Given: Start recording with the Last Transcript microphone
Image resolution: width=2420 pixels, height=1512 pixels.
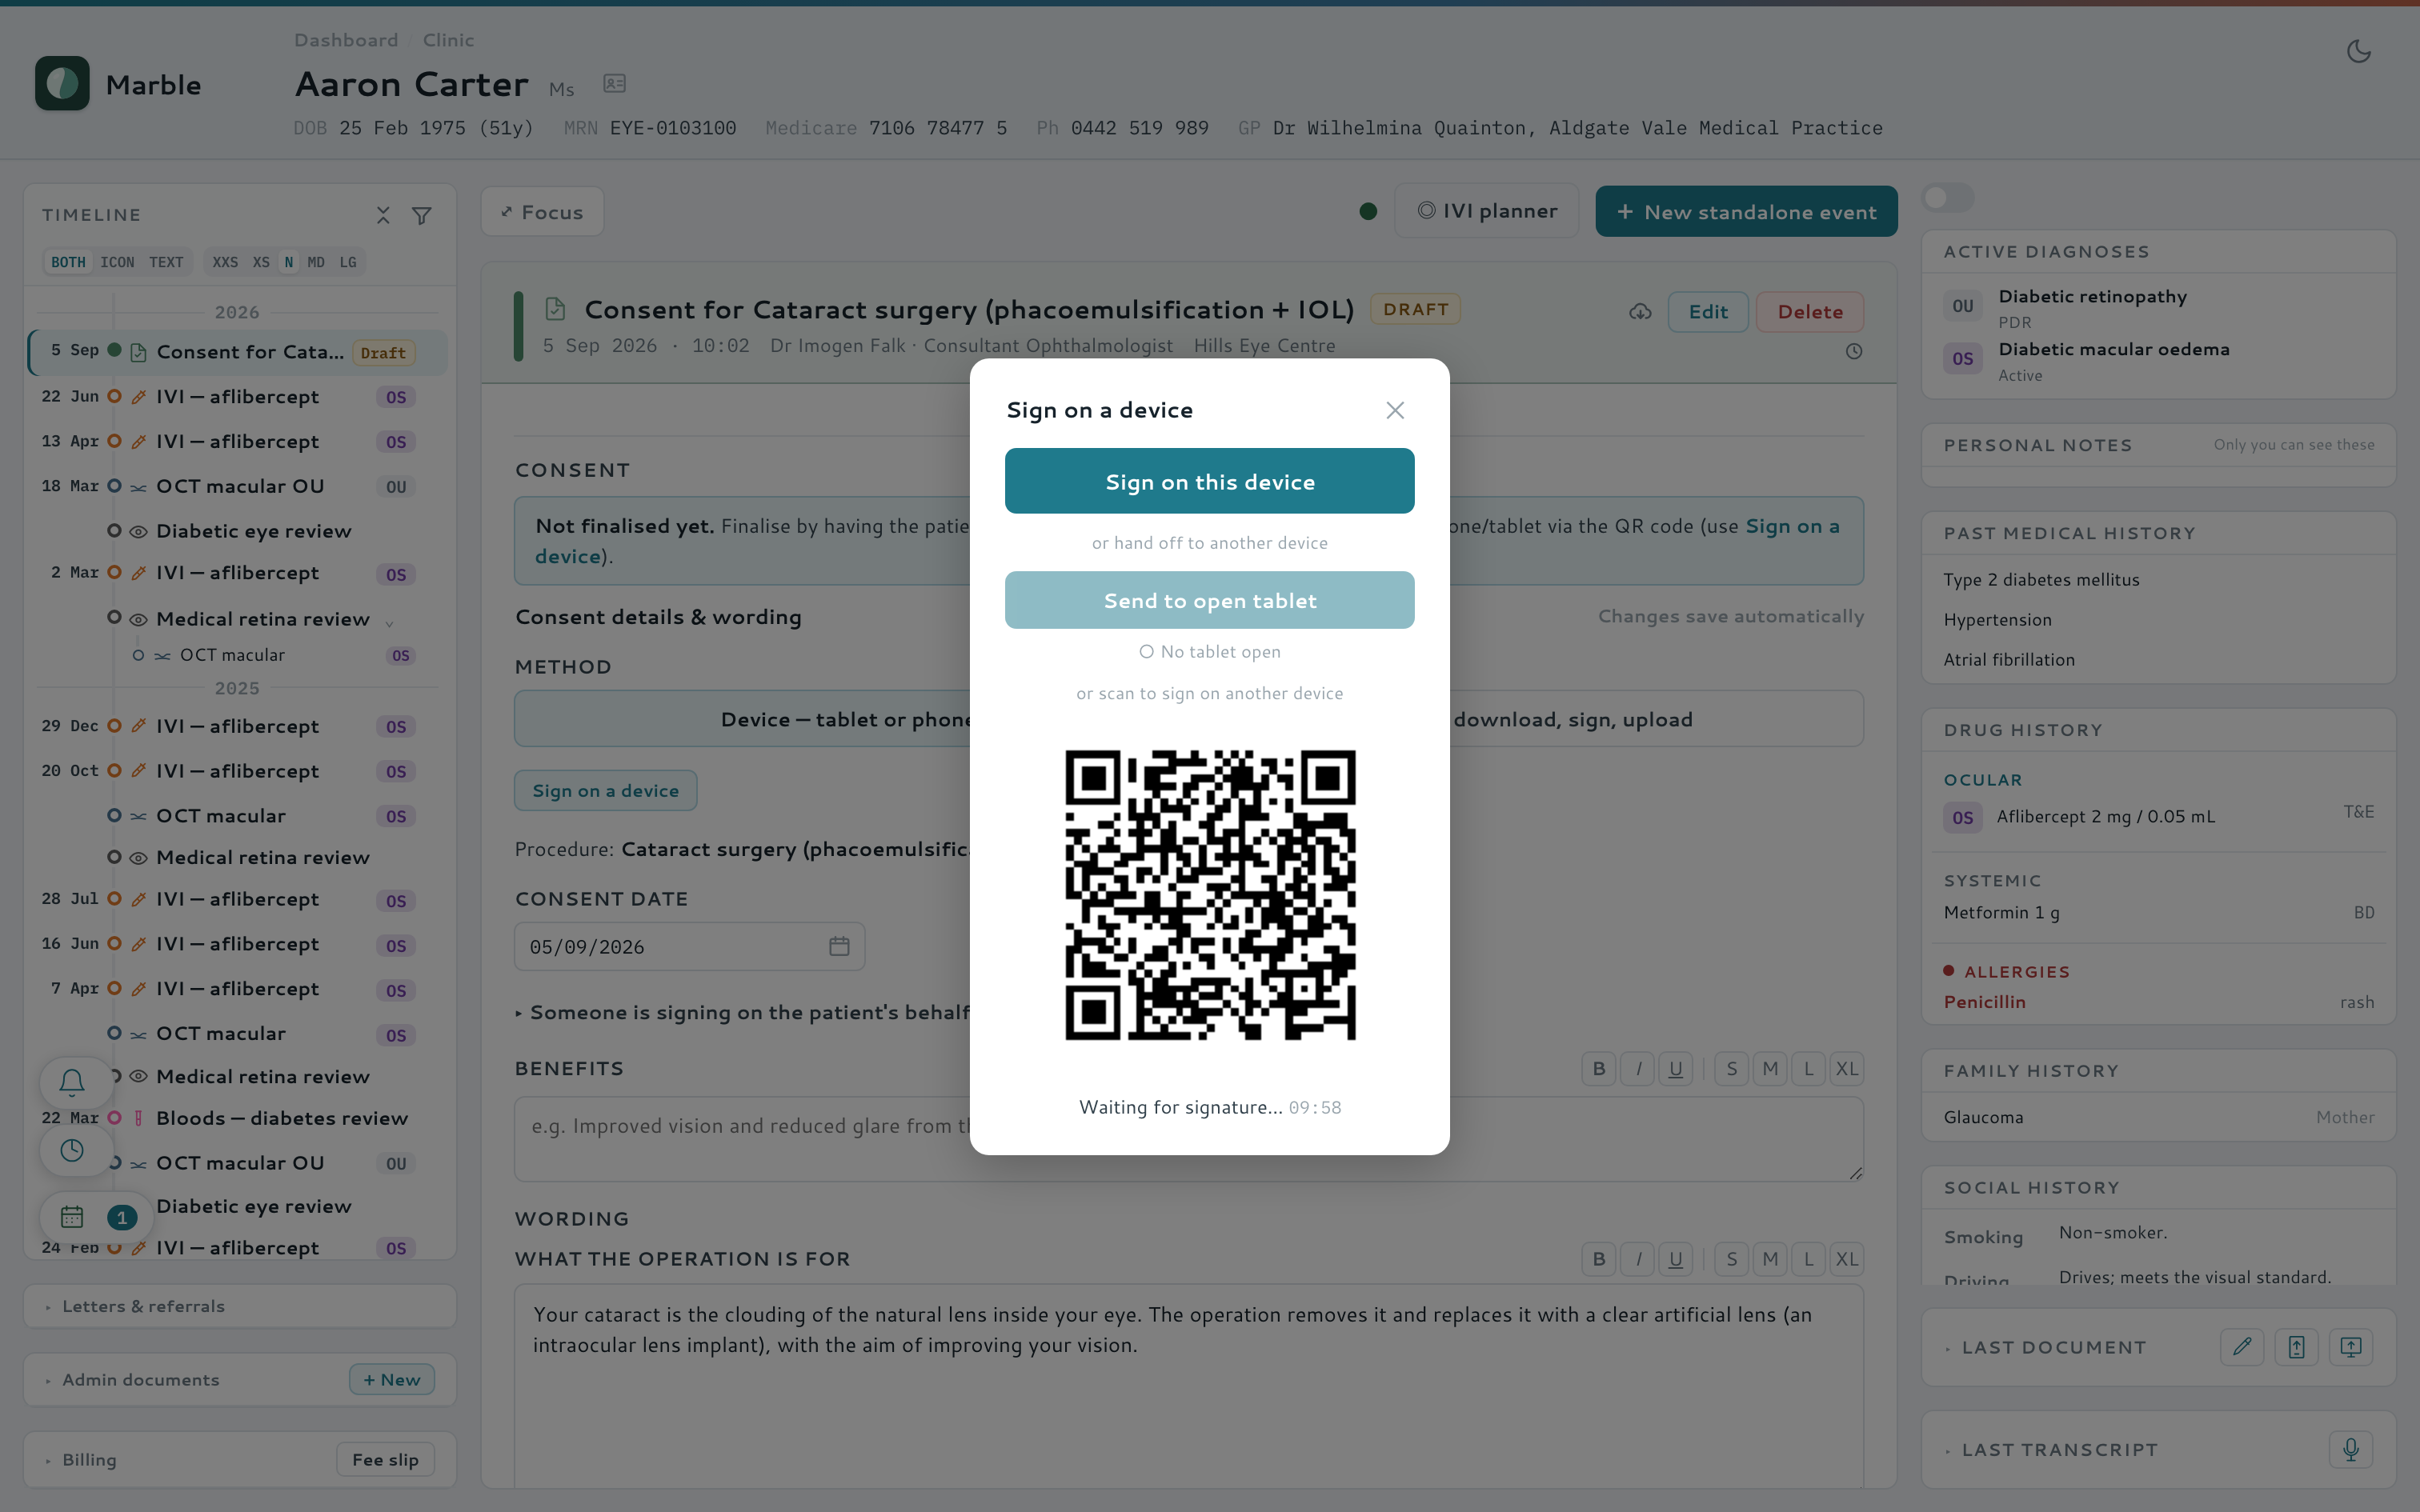Looking at the screenshot, I should pyautogui.click(x=2351, y=1449).
